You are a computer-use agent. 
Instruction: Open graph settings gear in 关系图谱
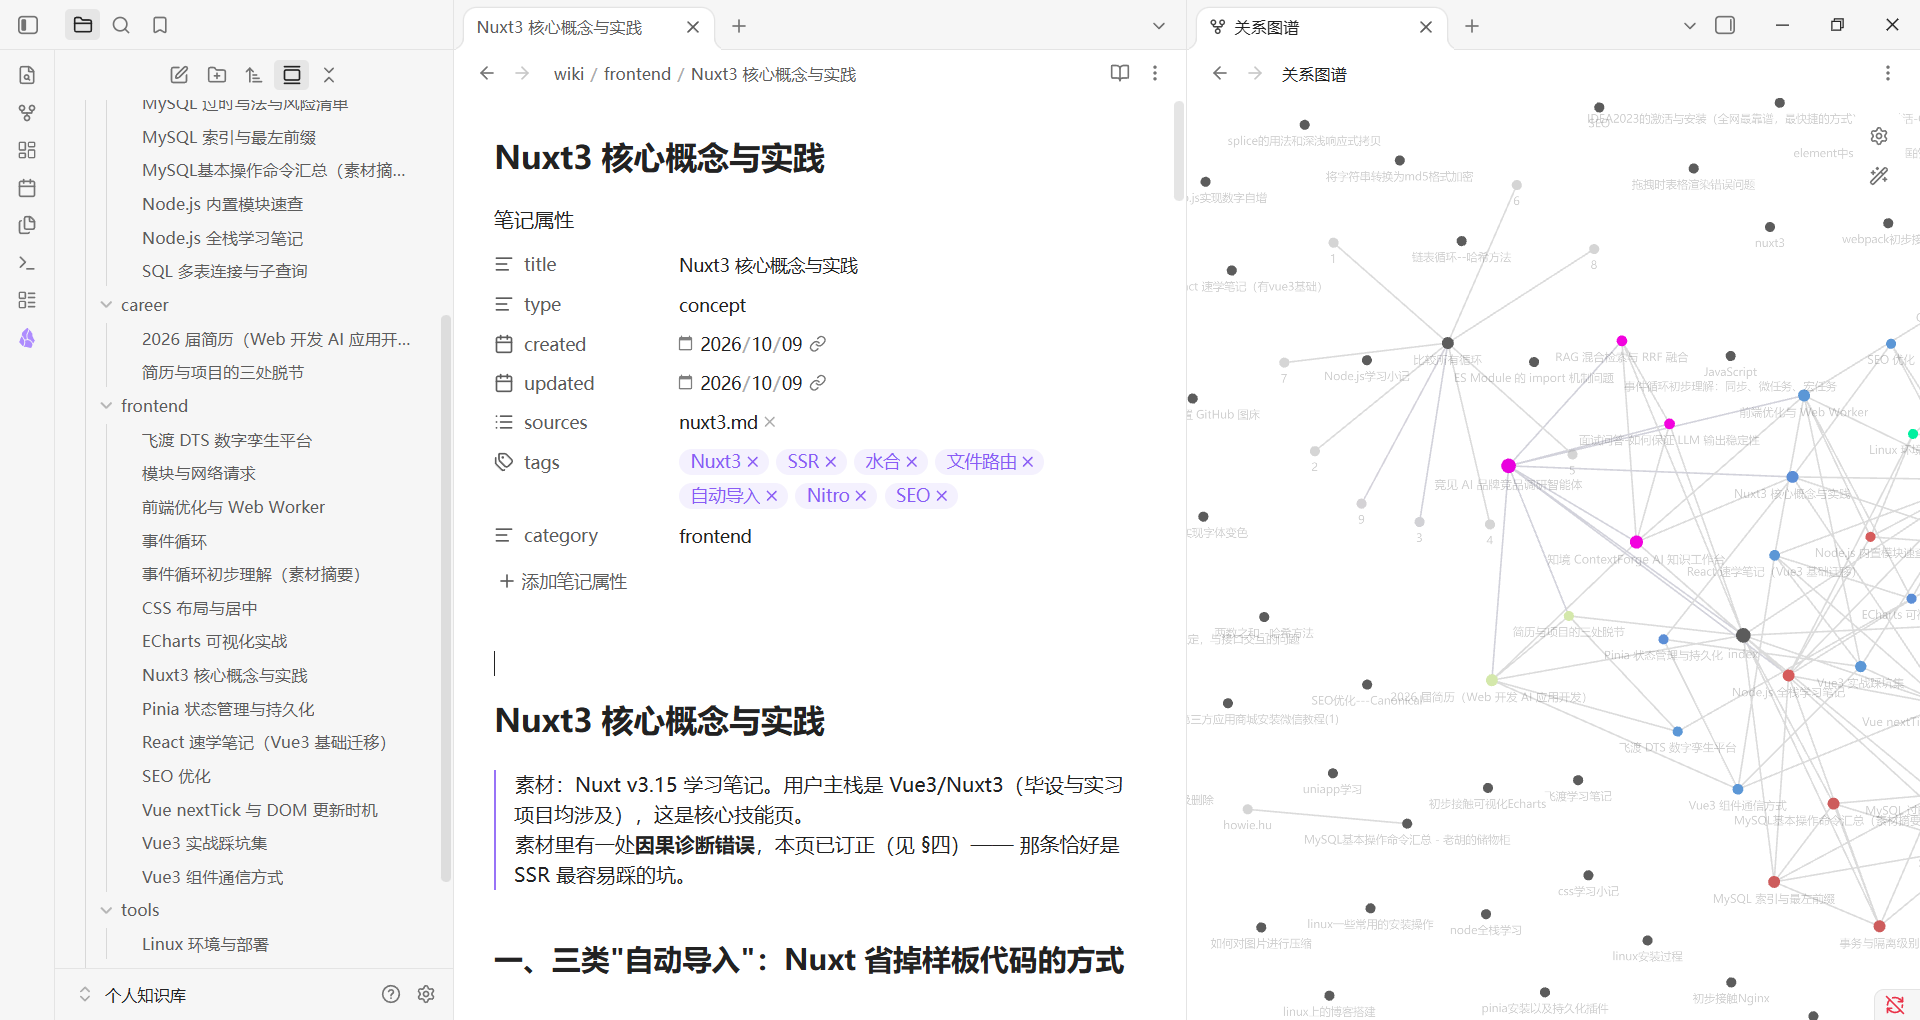click(1879, 136)
